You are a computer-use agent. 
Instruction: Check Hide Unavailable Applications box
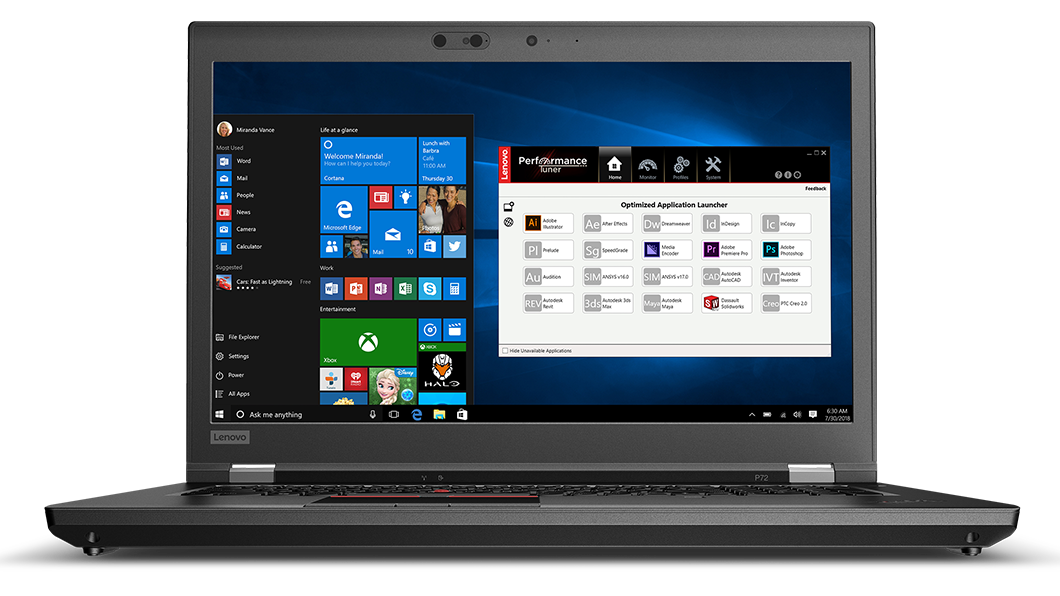(x=504, y=351)
